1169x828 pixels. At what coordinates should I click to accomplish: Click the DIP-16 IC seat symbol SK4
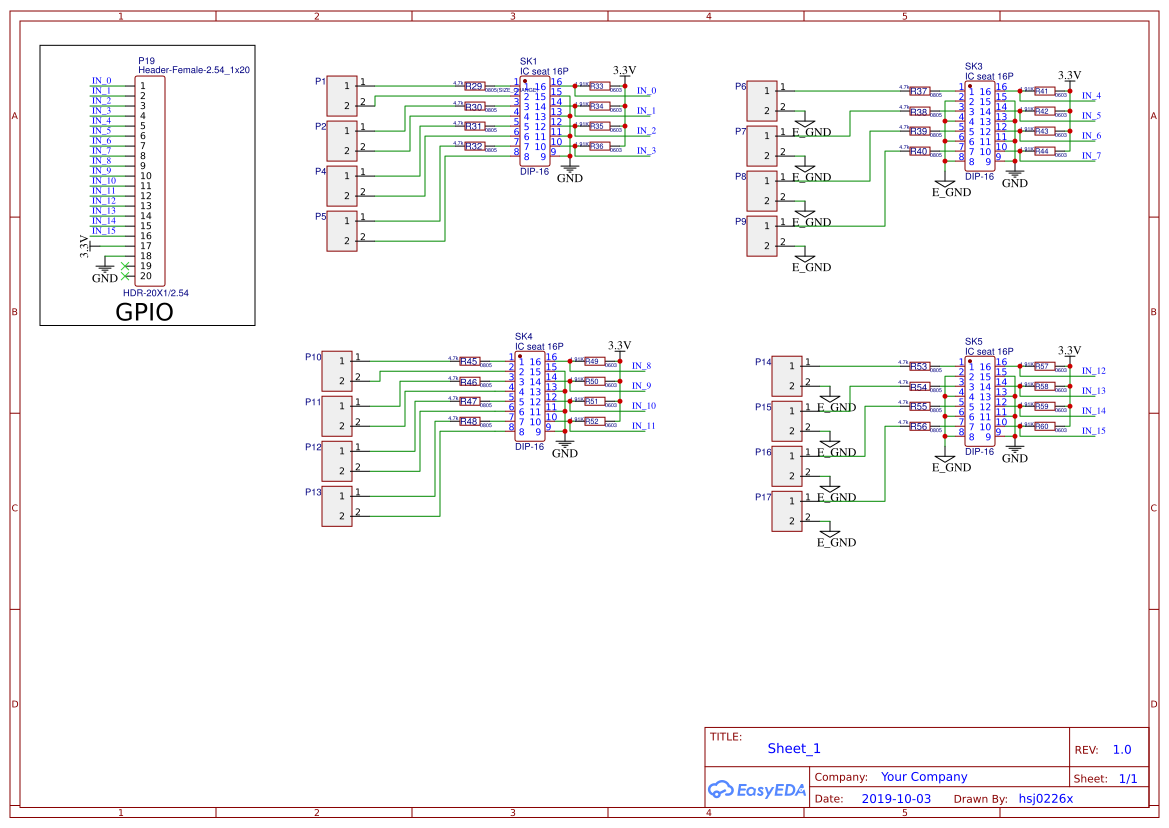coord(528,395)
